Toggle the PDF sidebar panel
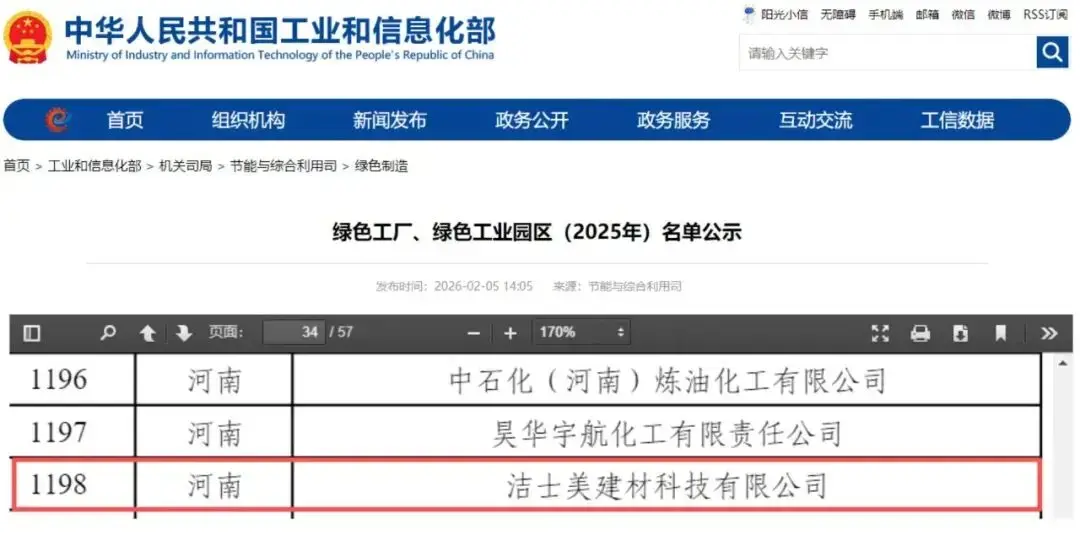Screen dimensions: 1080x557 [x=32, y=333]
